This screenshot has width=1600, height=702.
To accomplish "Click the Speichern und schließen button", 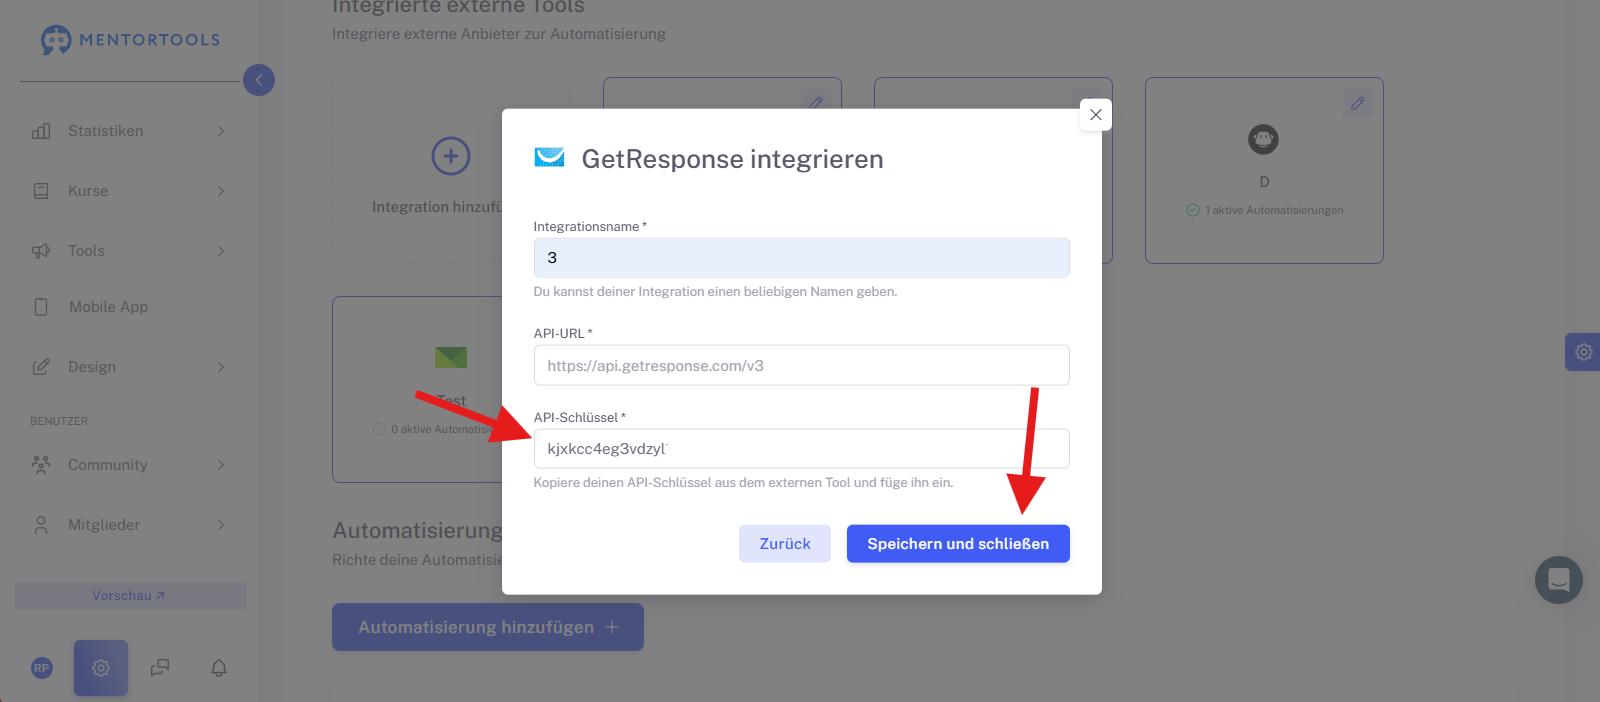I will (958, 544).
